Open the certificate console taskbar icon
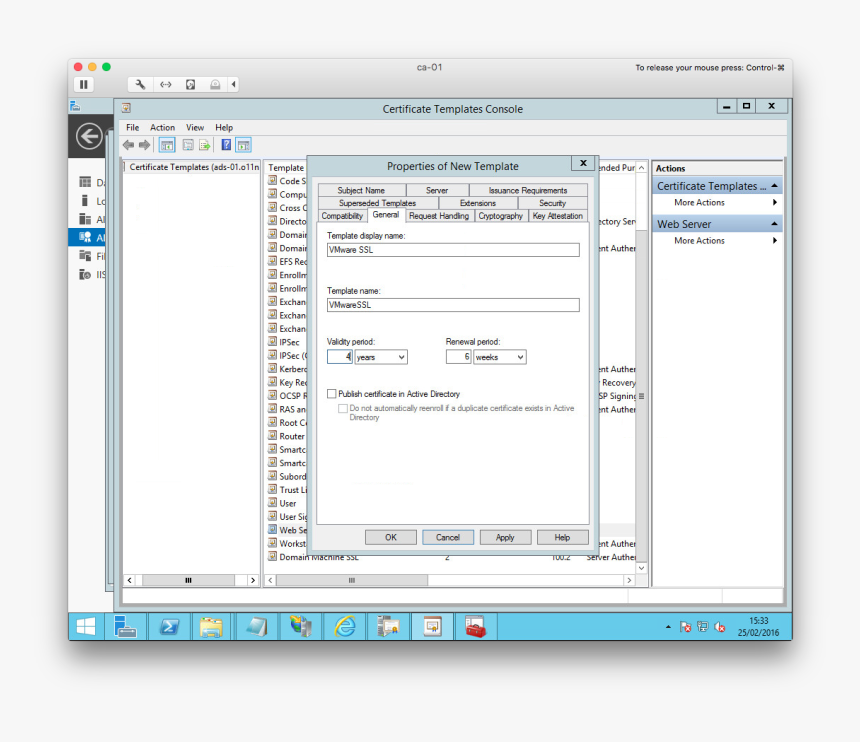The width and height of the screenshot is (860, 742). coord(432,627)
